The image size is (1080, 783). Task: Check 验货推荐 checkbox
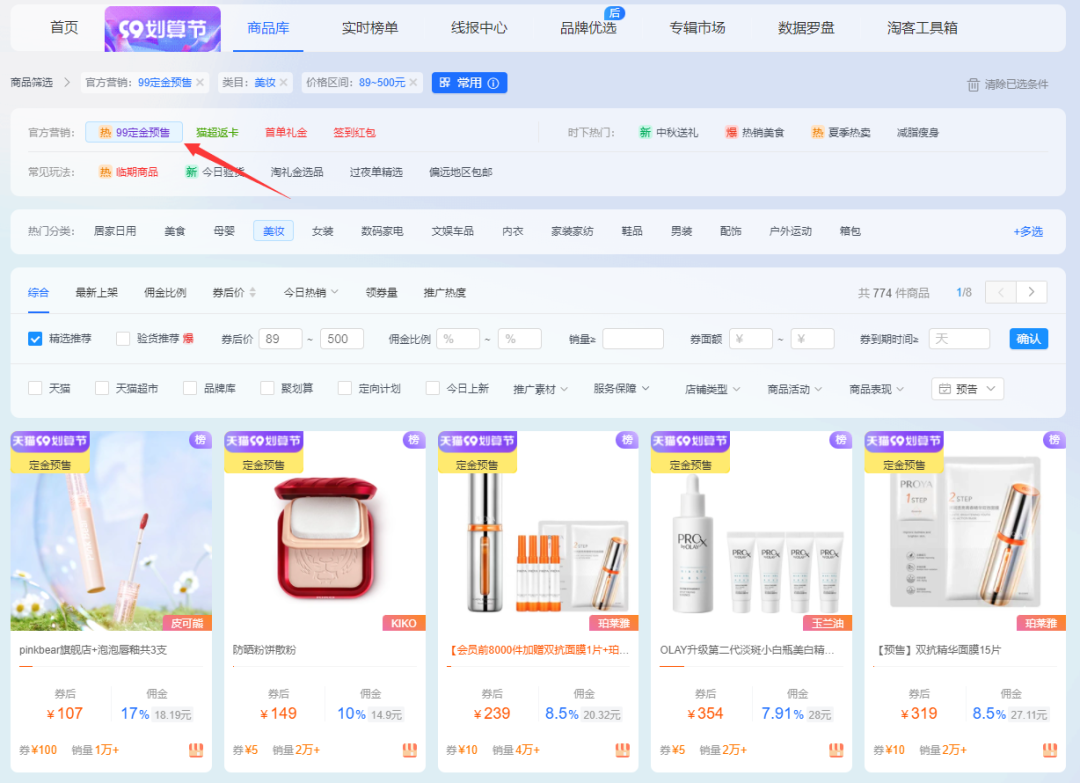click(x=123, y=339)
